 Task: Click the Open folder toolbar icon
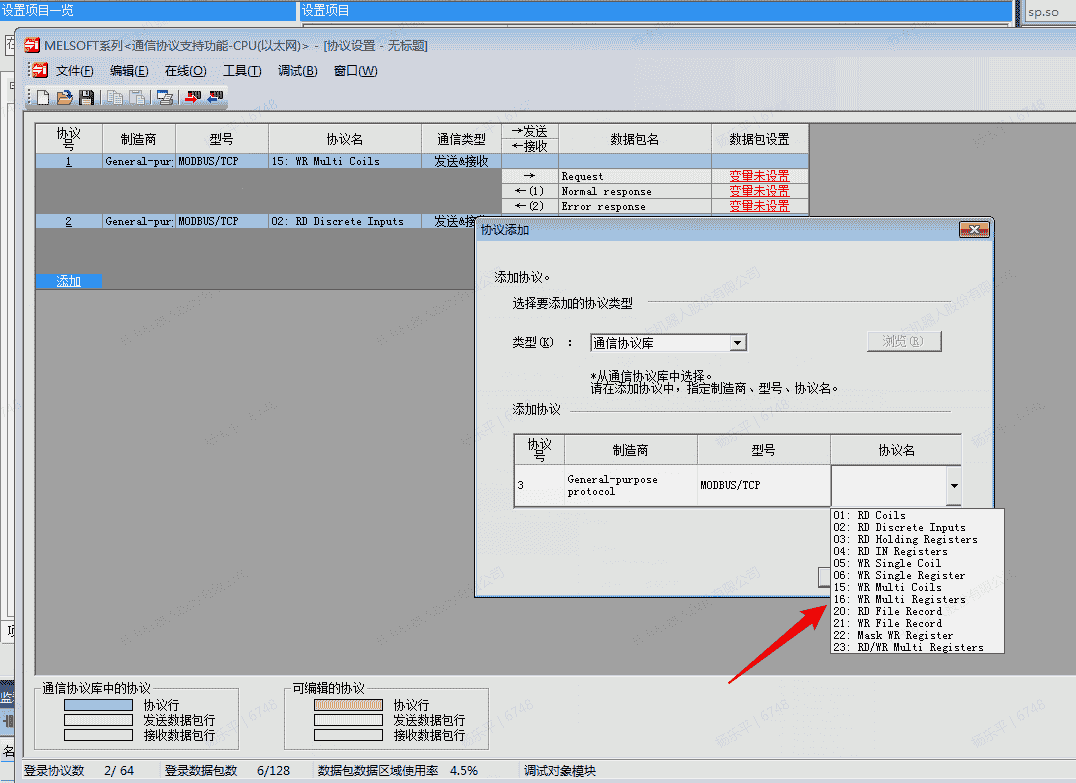click(x=65, y=97)
